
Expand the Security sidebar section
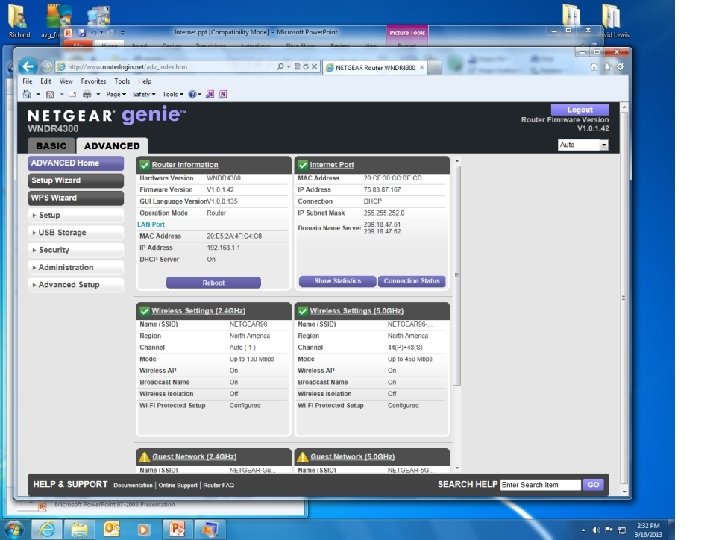76,250
